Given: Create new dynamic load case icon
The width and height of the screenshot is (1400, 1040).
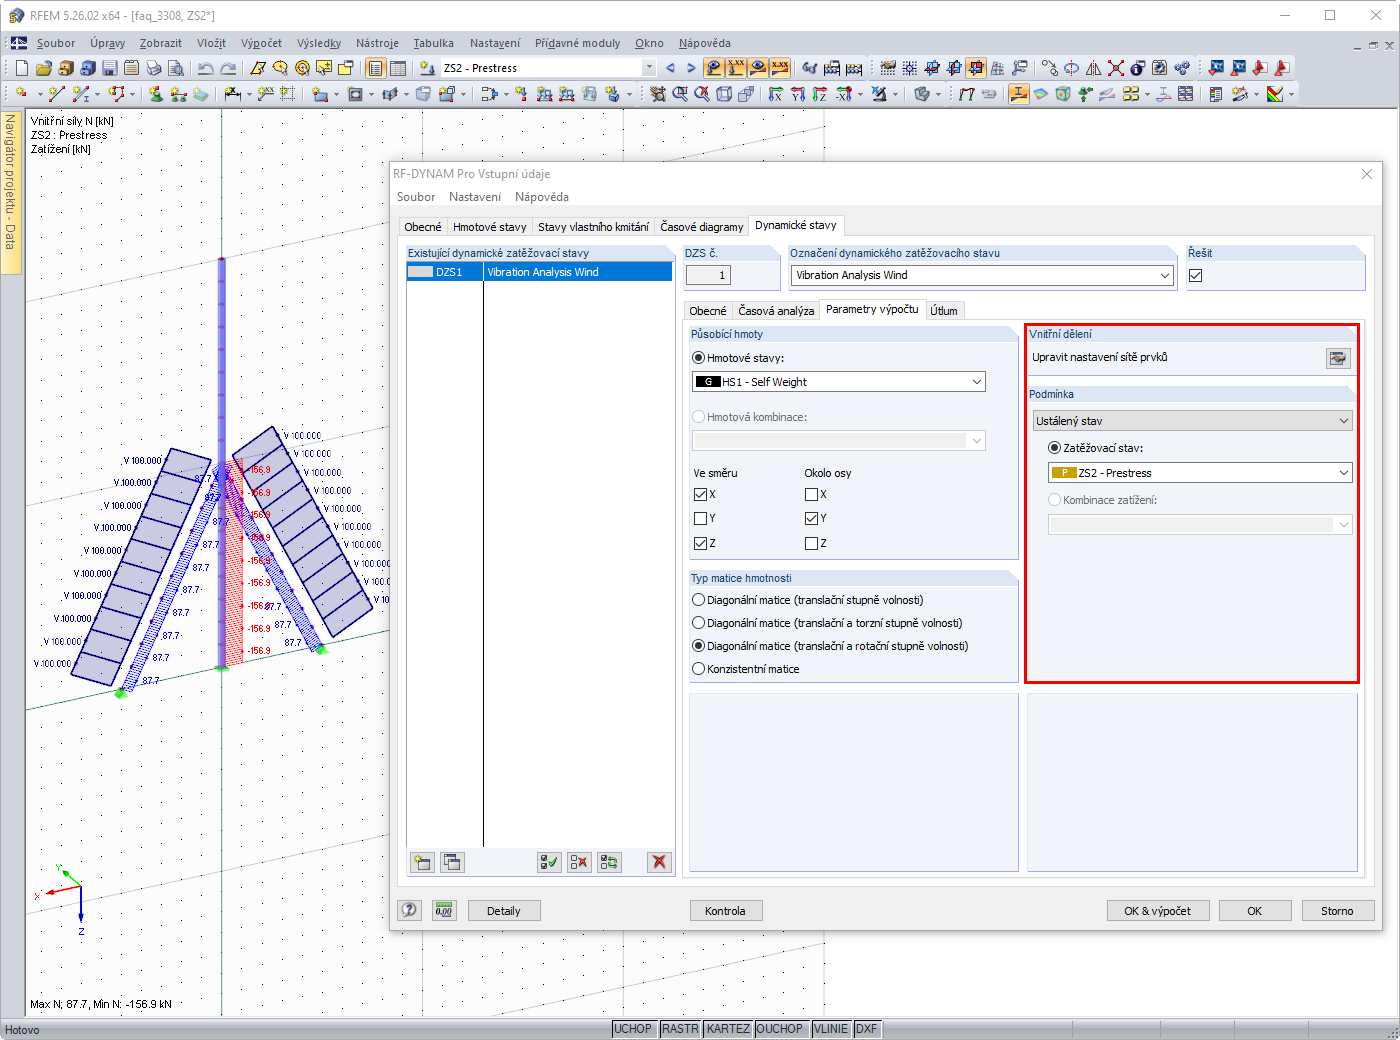Looking at the screenshot, I should [422, 862].
